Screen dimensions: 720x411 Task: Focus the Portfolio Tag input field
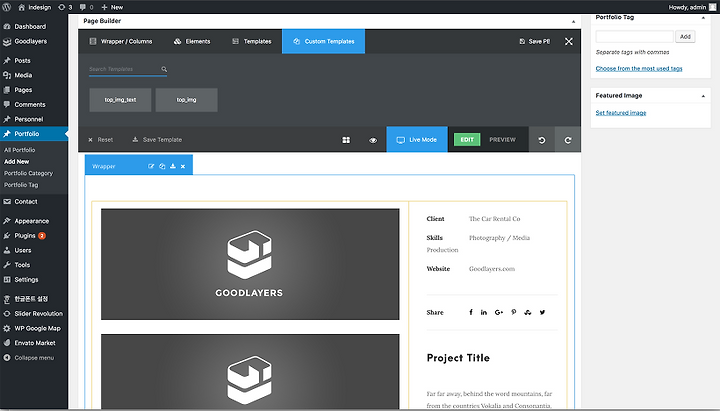tap(635, 36)
